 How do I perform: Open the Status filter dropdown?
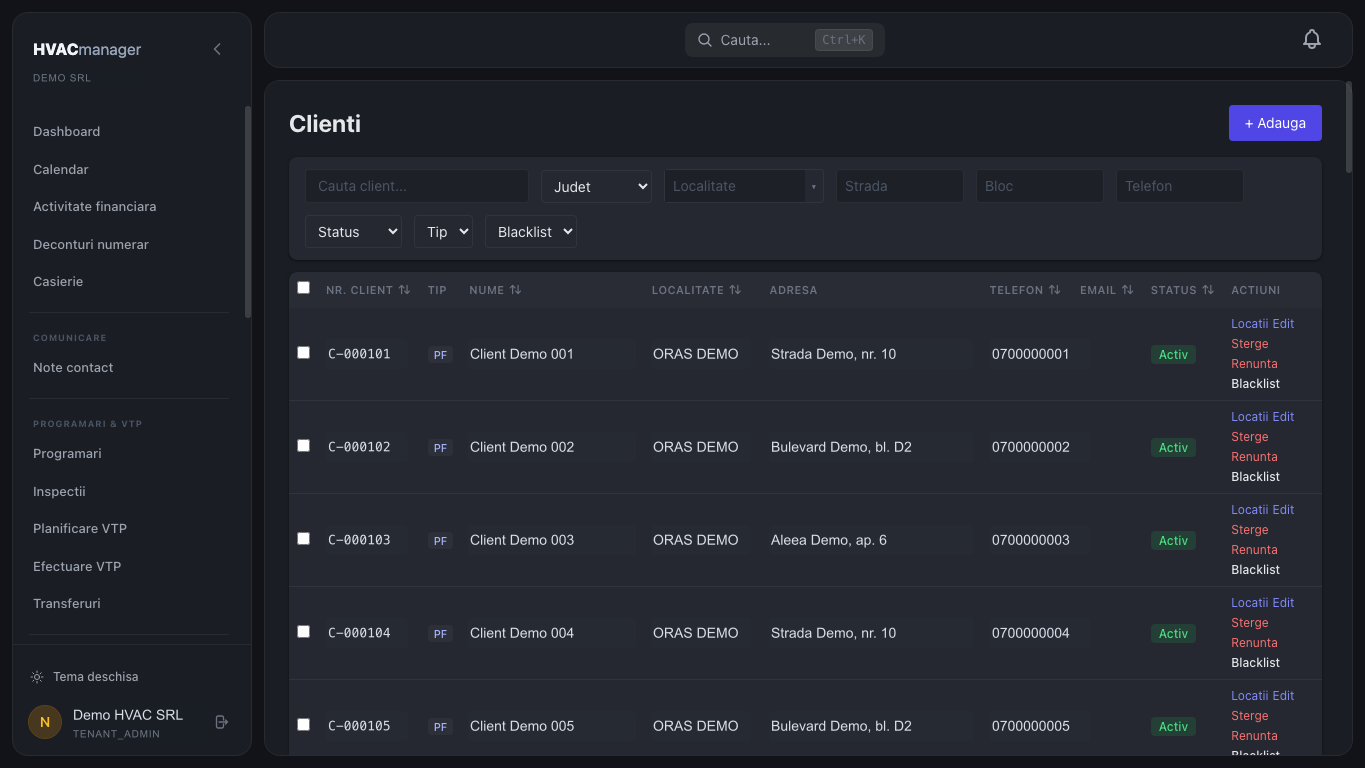[x=353, y=231]
